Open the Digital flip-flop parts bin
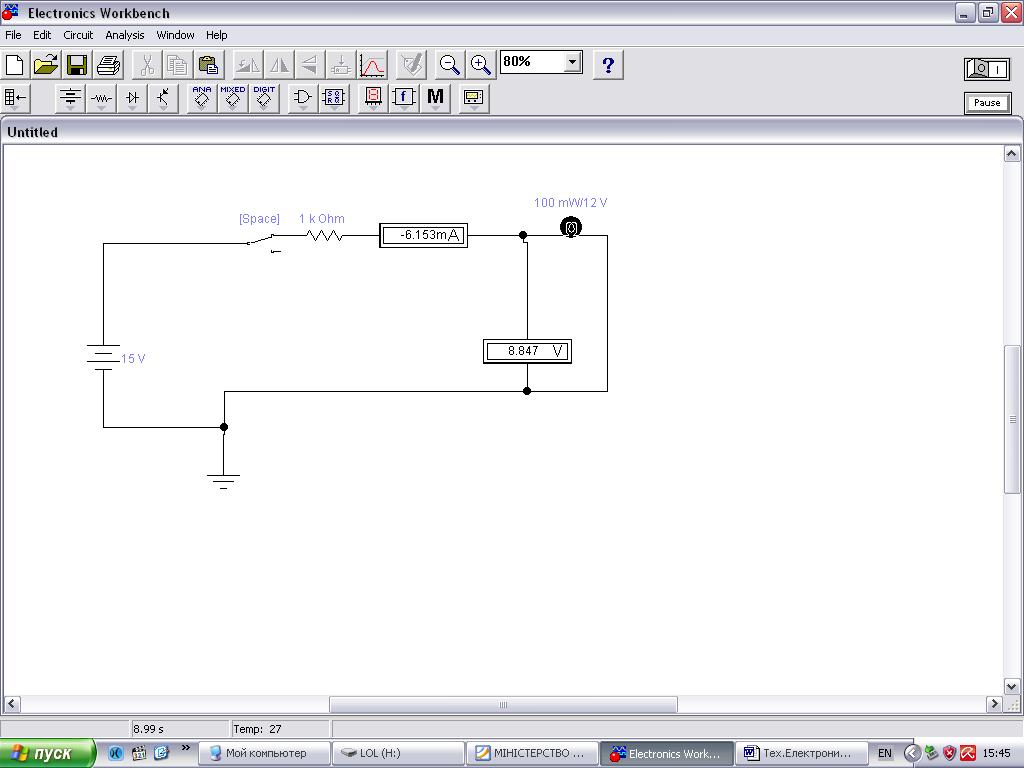The height and width of the screenshot is (768, 1024). pyautogui.click(x=334, y=98)
